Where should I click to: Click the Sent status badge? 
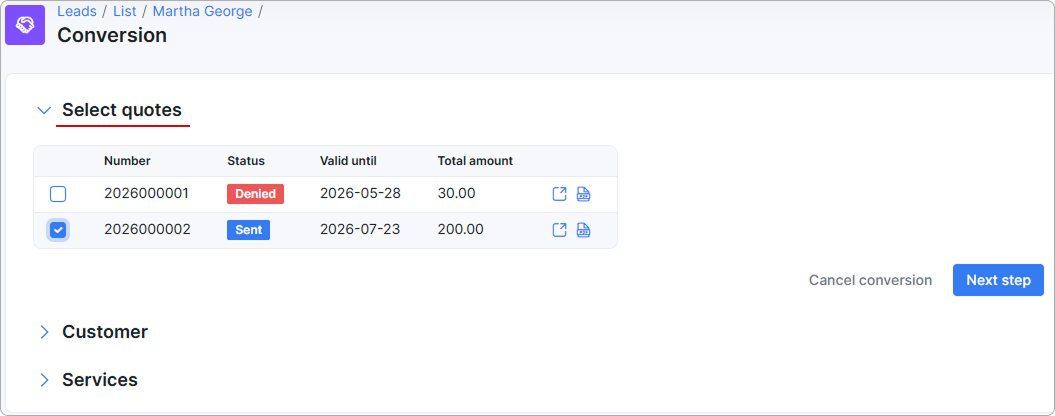248,230
